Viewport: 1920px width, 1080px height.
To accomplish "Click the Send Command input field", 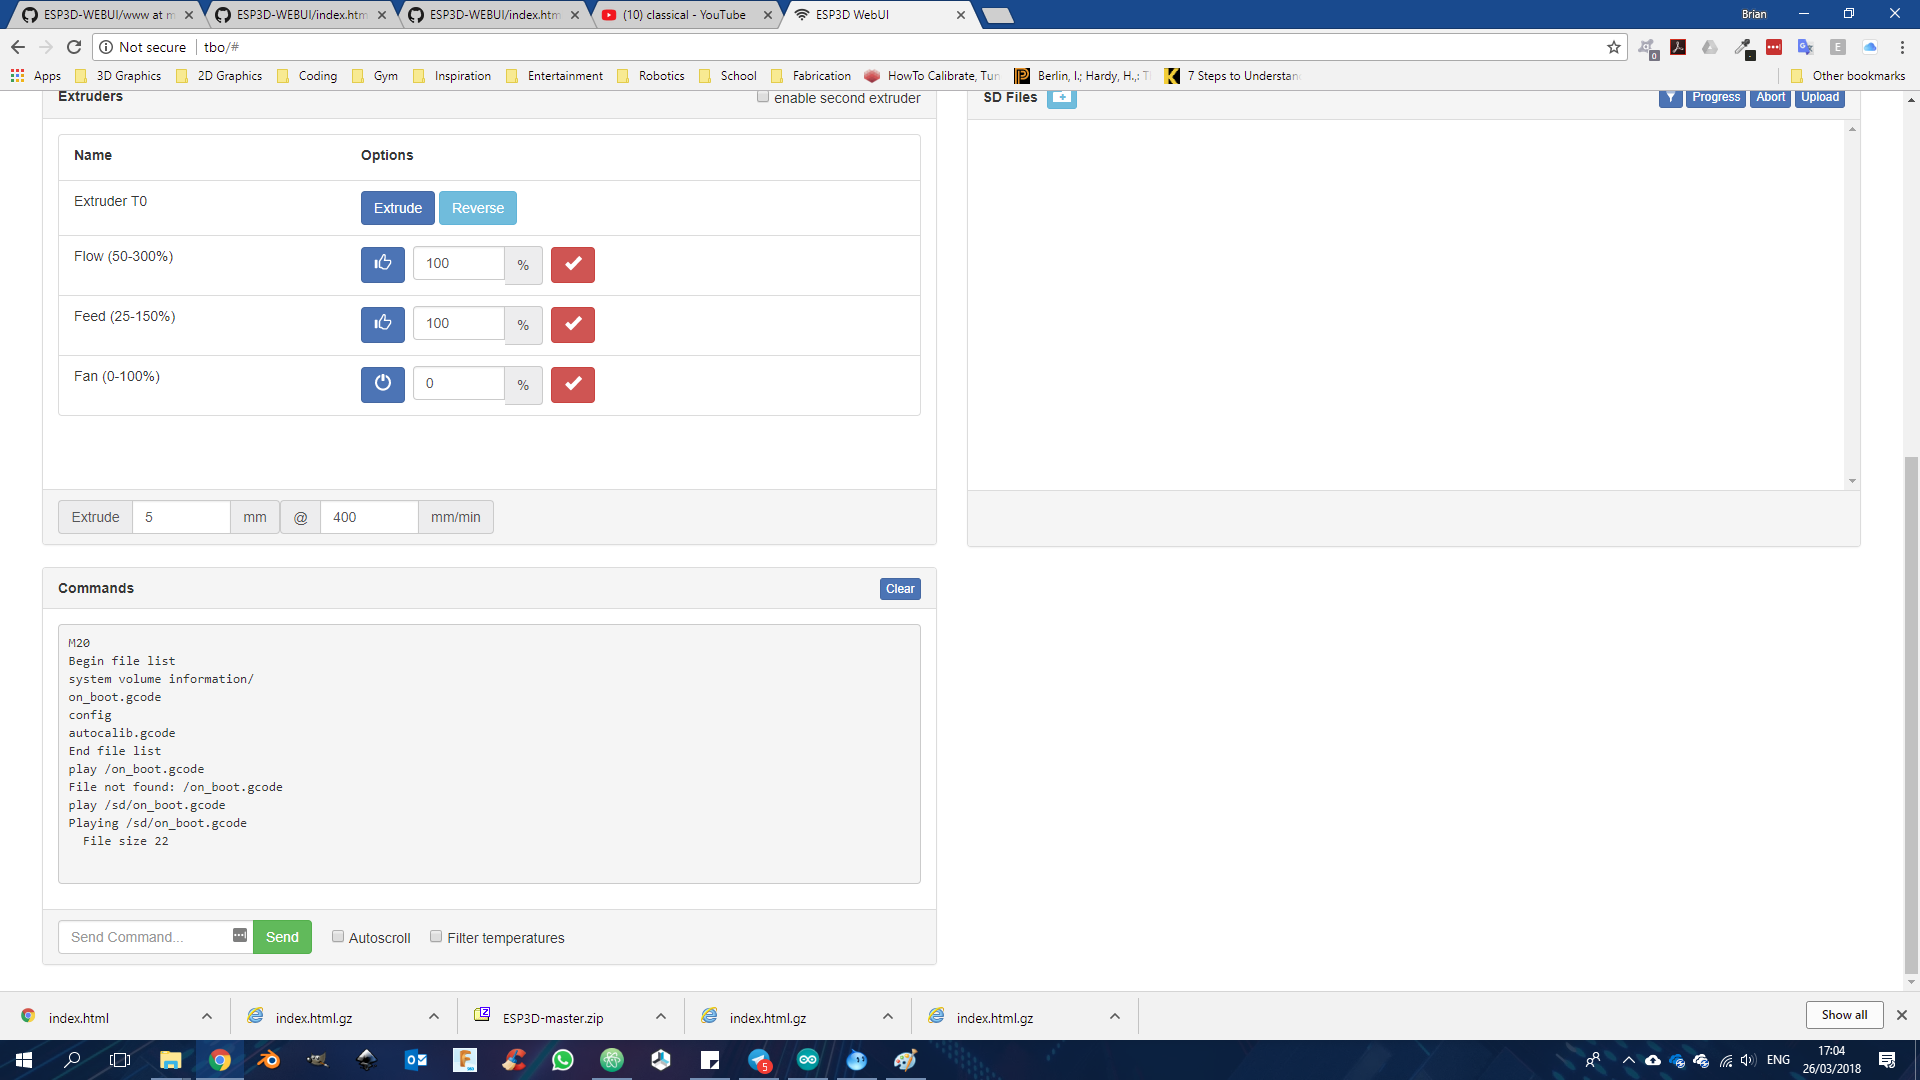I will (146, 937).
